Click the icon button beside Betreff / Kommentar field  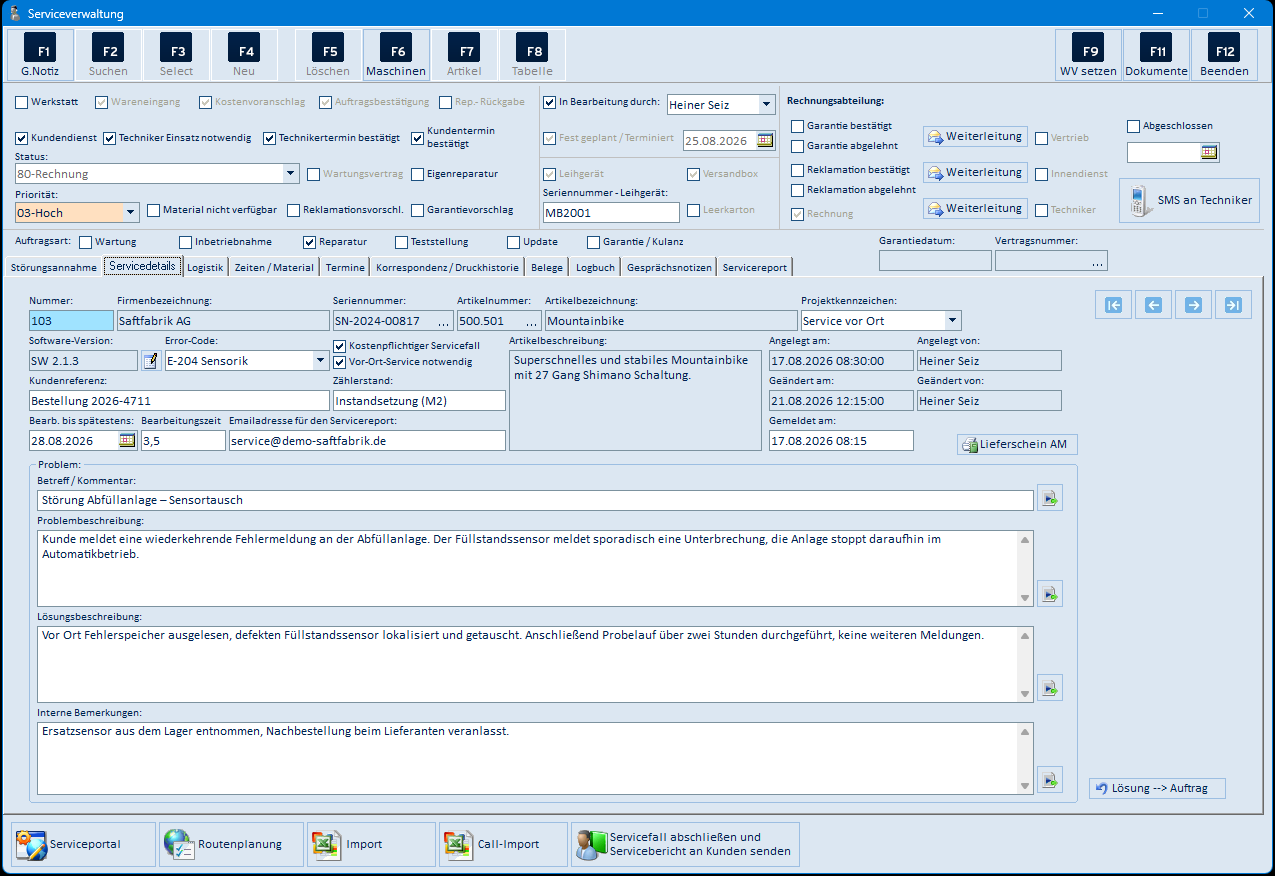(1049, 498)
